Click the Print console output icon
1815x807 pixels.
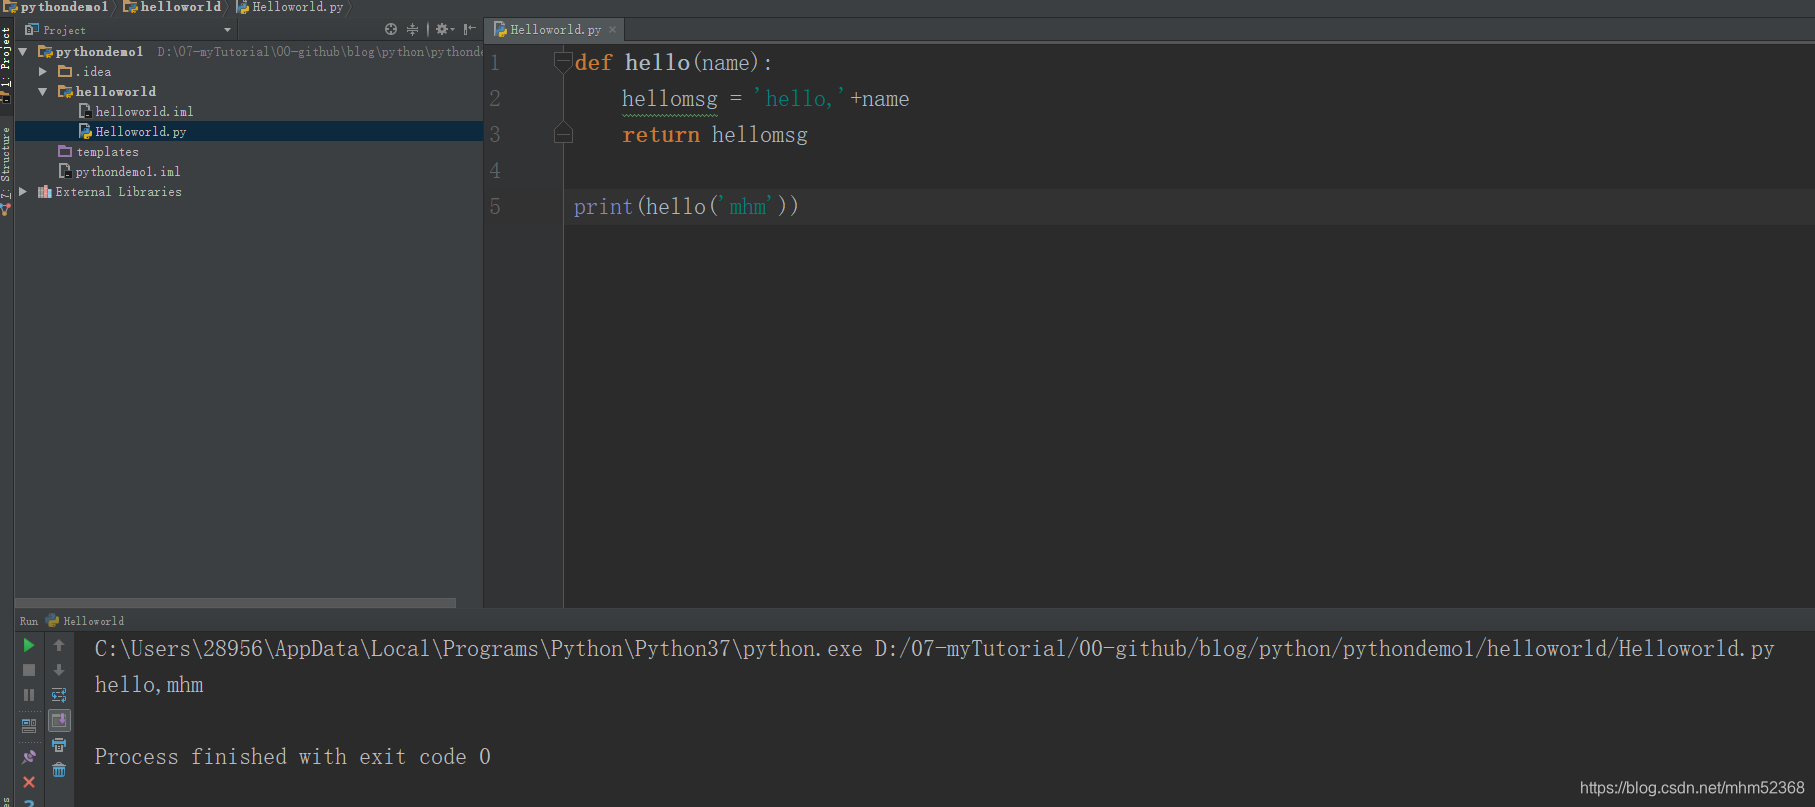(59, 745)
